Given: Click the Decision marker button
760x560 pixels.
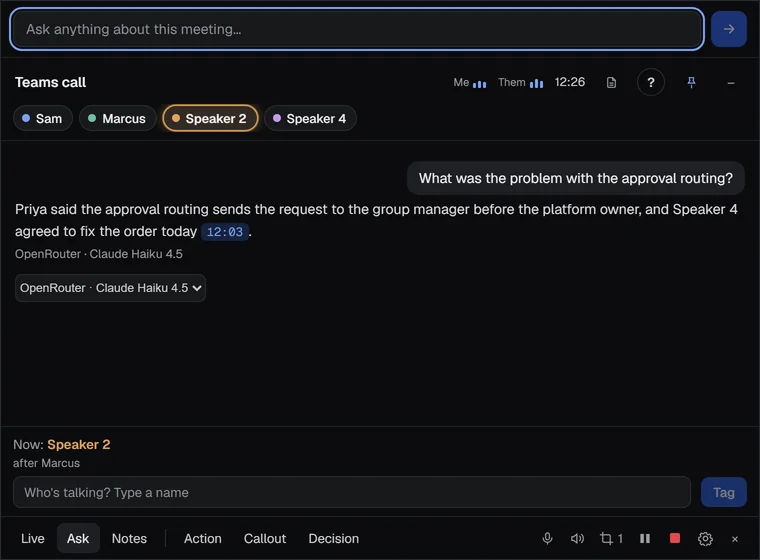Looking at the screenshot, I should click(x=333, y=538).
